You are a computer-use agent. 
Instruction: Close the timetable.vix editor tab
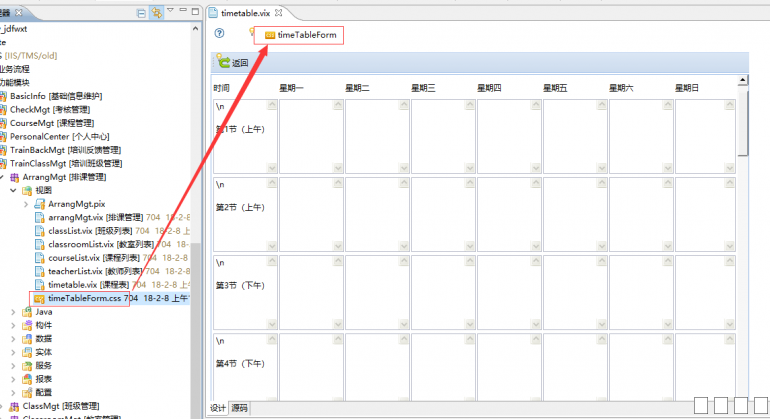point(279,12)
